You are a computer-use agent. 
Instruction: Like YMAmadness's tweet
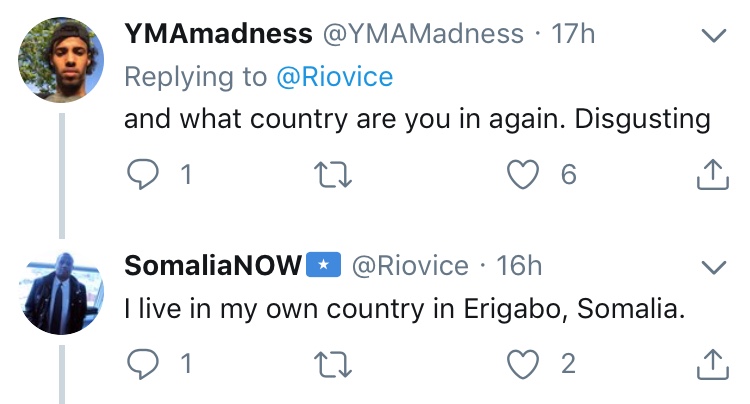point(522,176)
